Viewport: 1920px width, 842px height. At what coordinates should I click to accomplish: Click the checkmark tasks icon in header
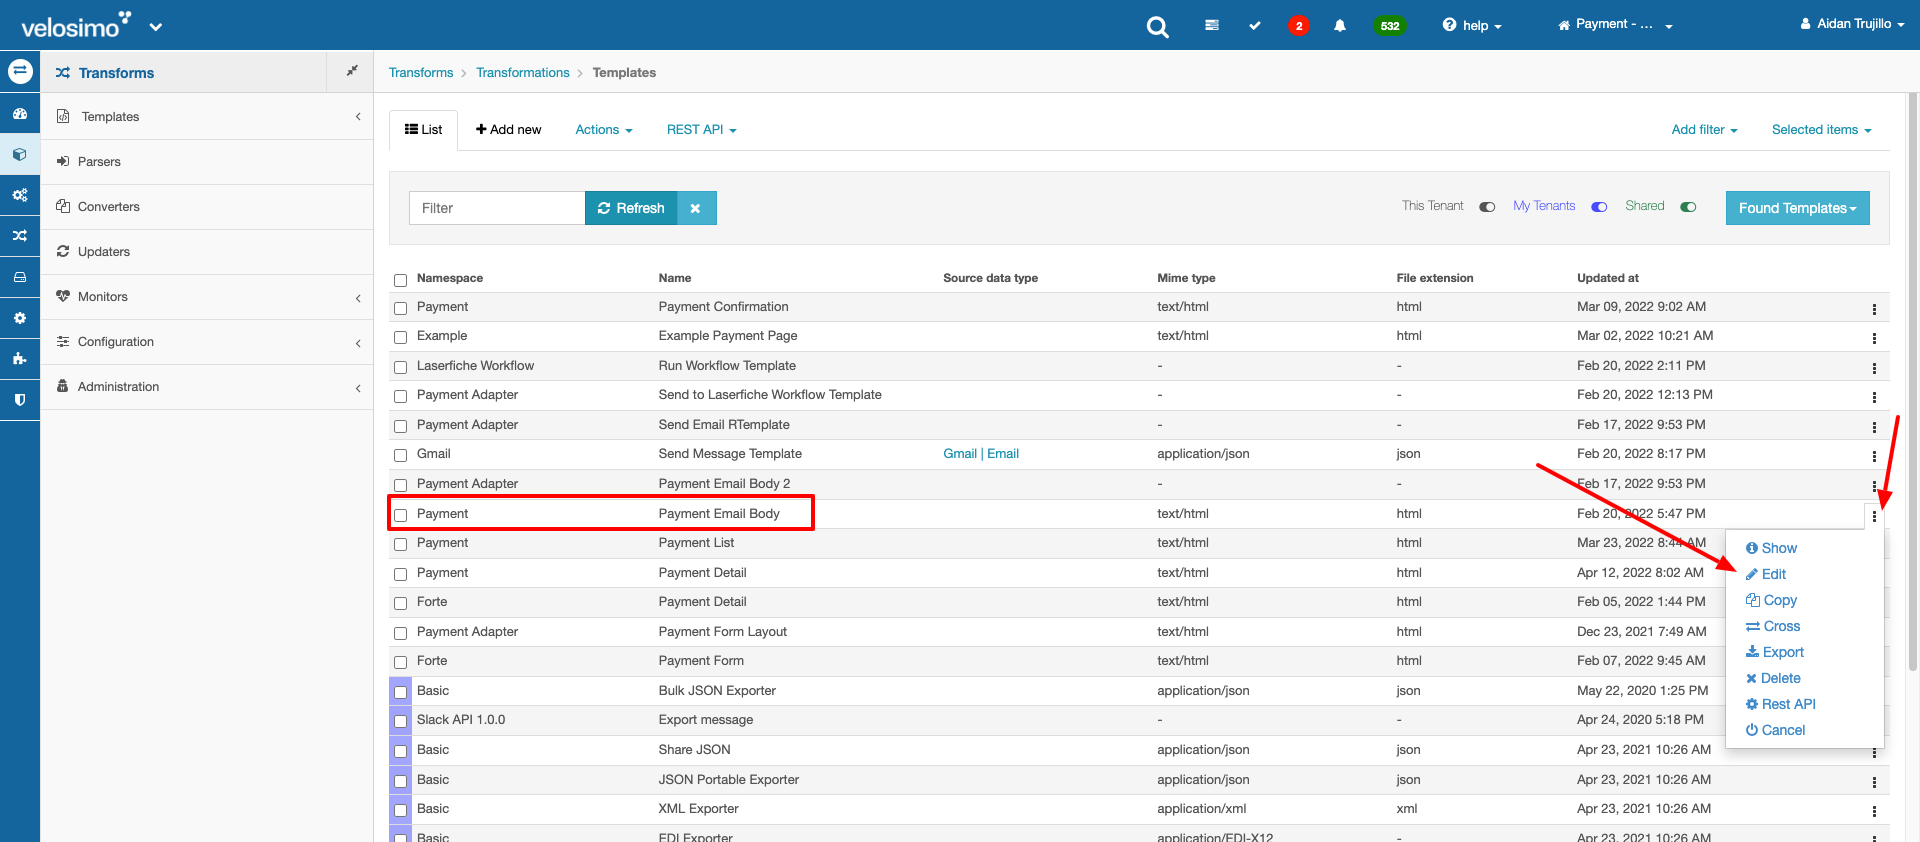point(1255,25)
